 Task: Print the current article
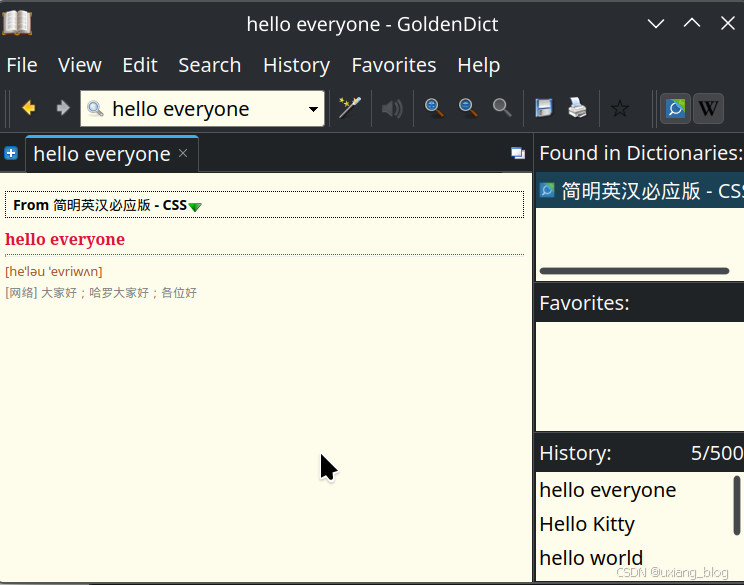577,108
